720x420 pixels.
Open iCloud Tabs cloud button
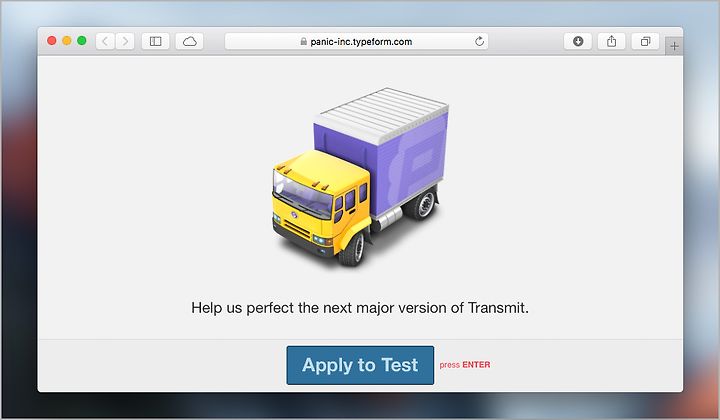[190, 41]
